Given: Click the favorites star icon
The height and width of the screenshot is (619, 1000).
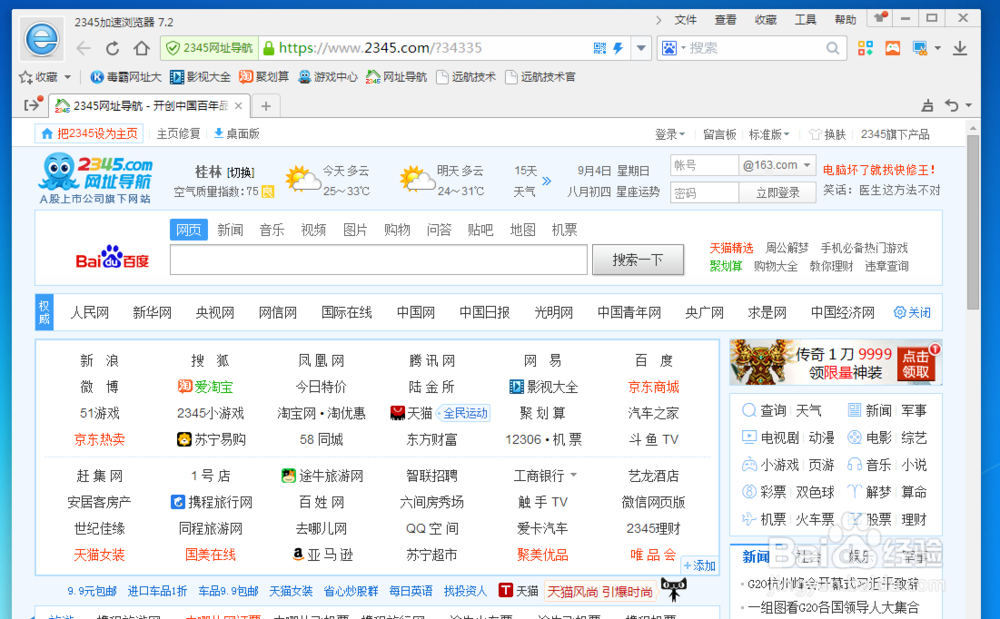Looking at the screenshot, I should [x=26, y=77].
